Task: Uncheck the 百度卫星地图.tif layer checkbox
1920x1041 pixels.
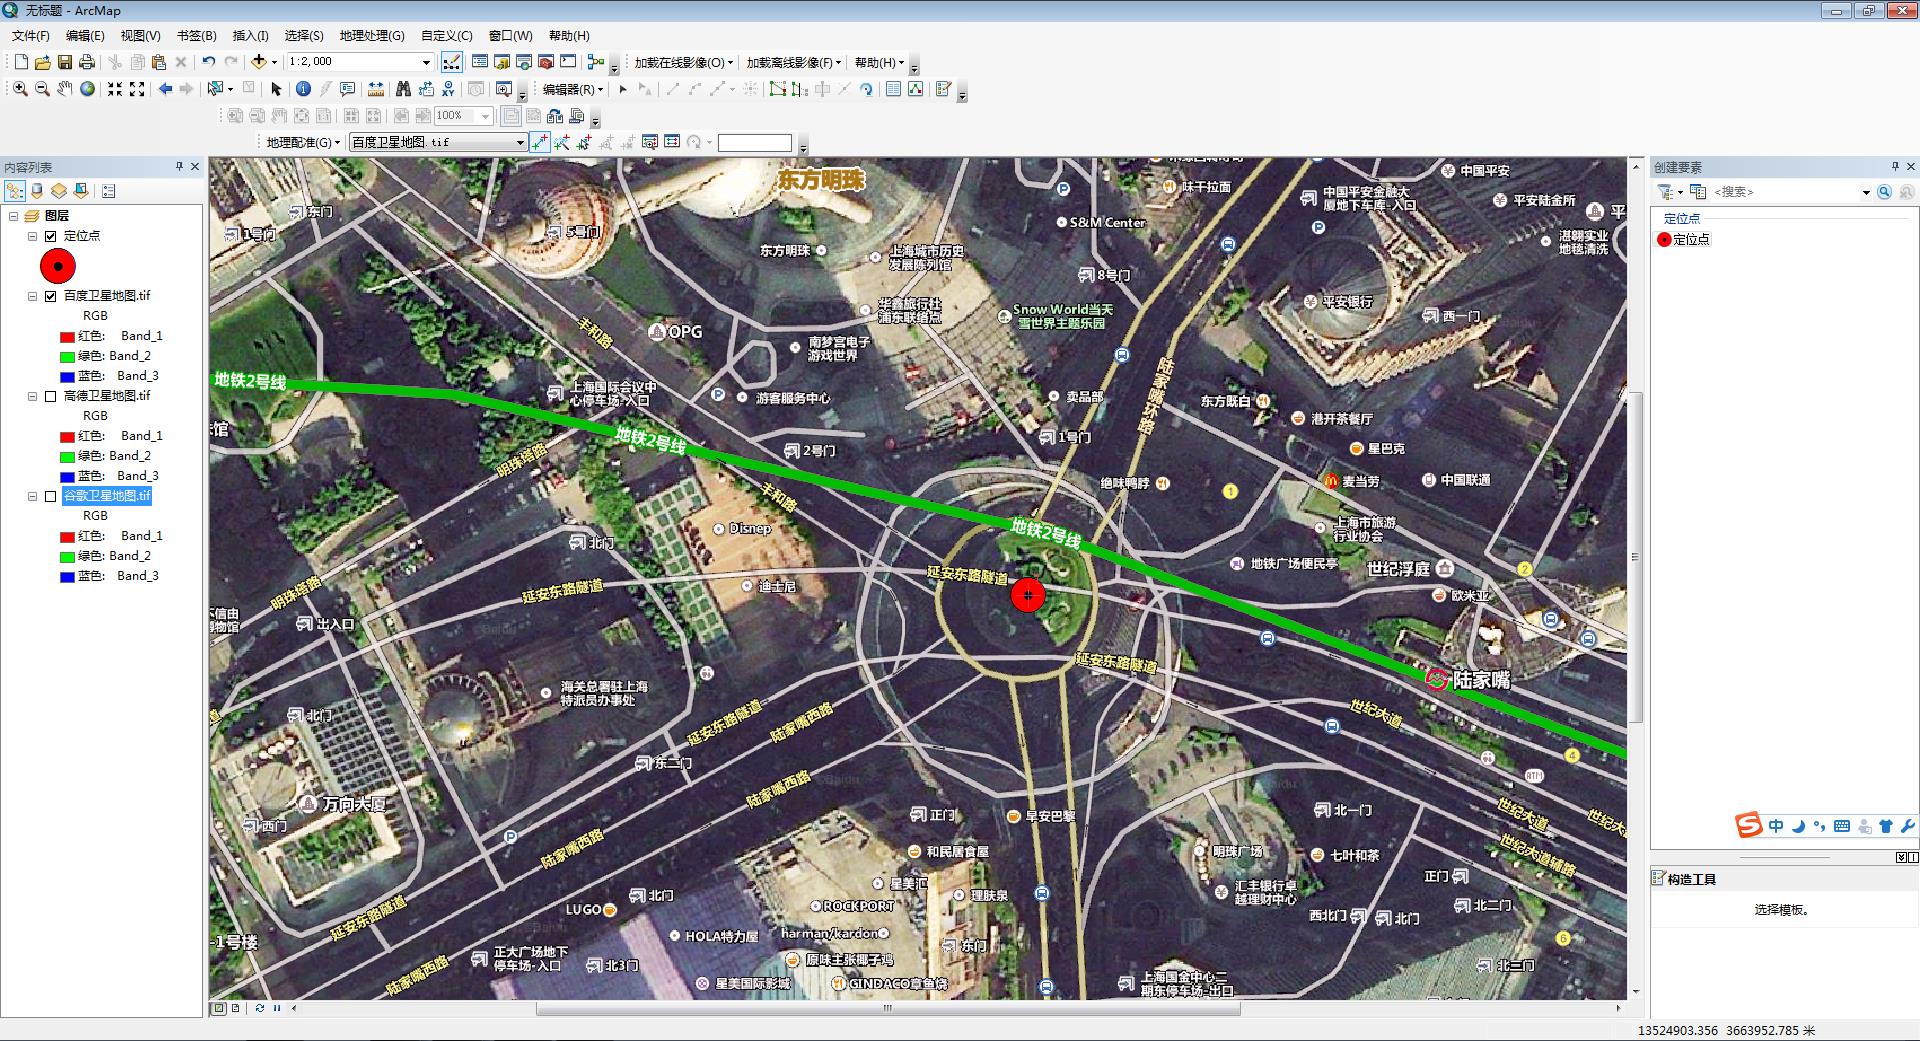Action: (51, 296)
